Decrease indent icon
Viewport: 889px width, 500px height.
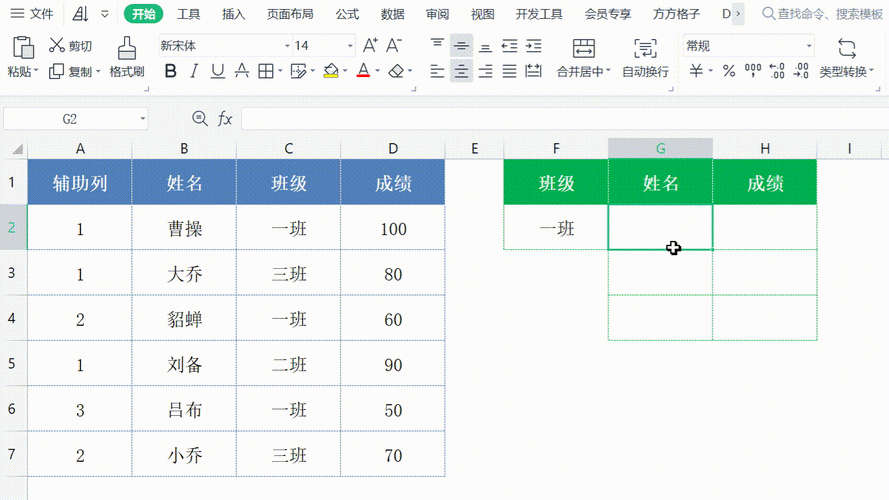[x=510, y=45]
